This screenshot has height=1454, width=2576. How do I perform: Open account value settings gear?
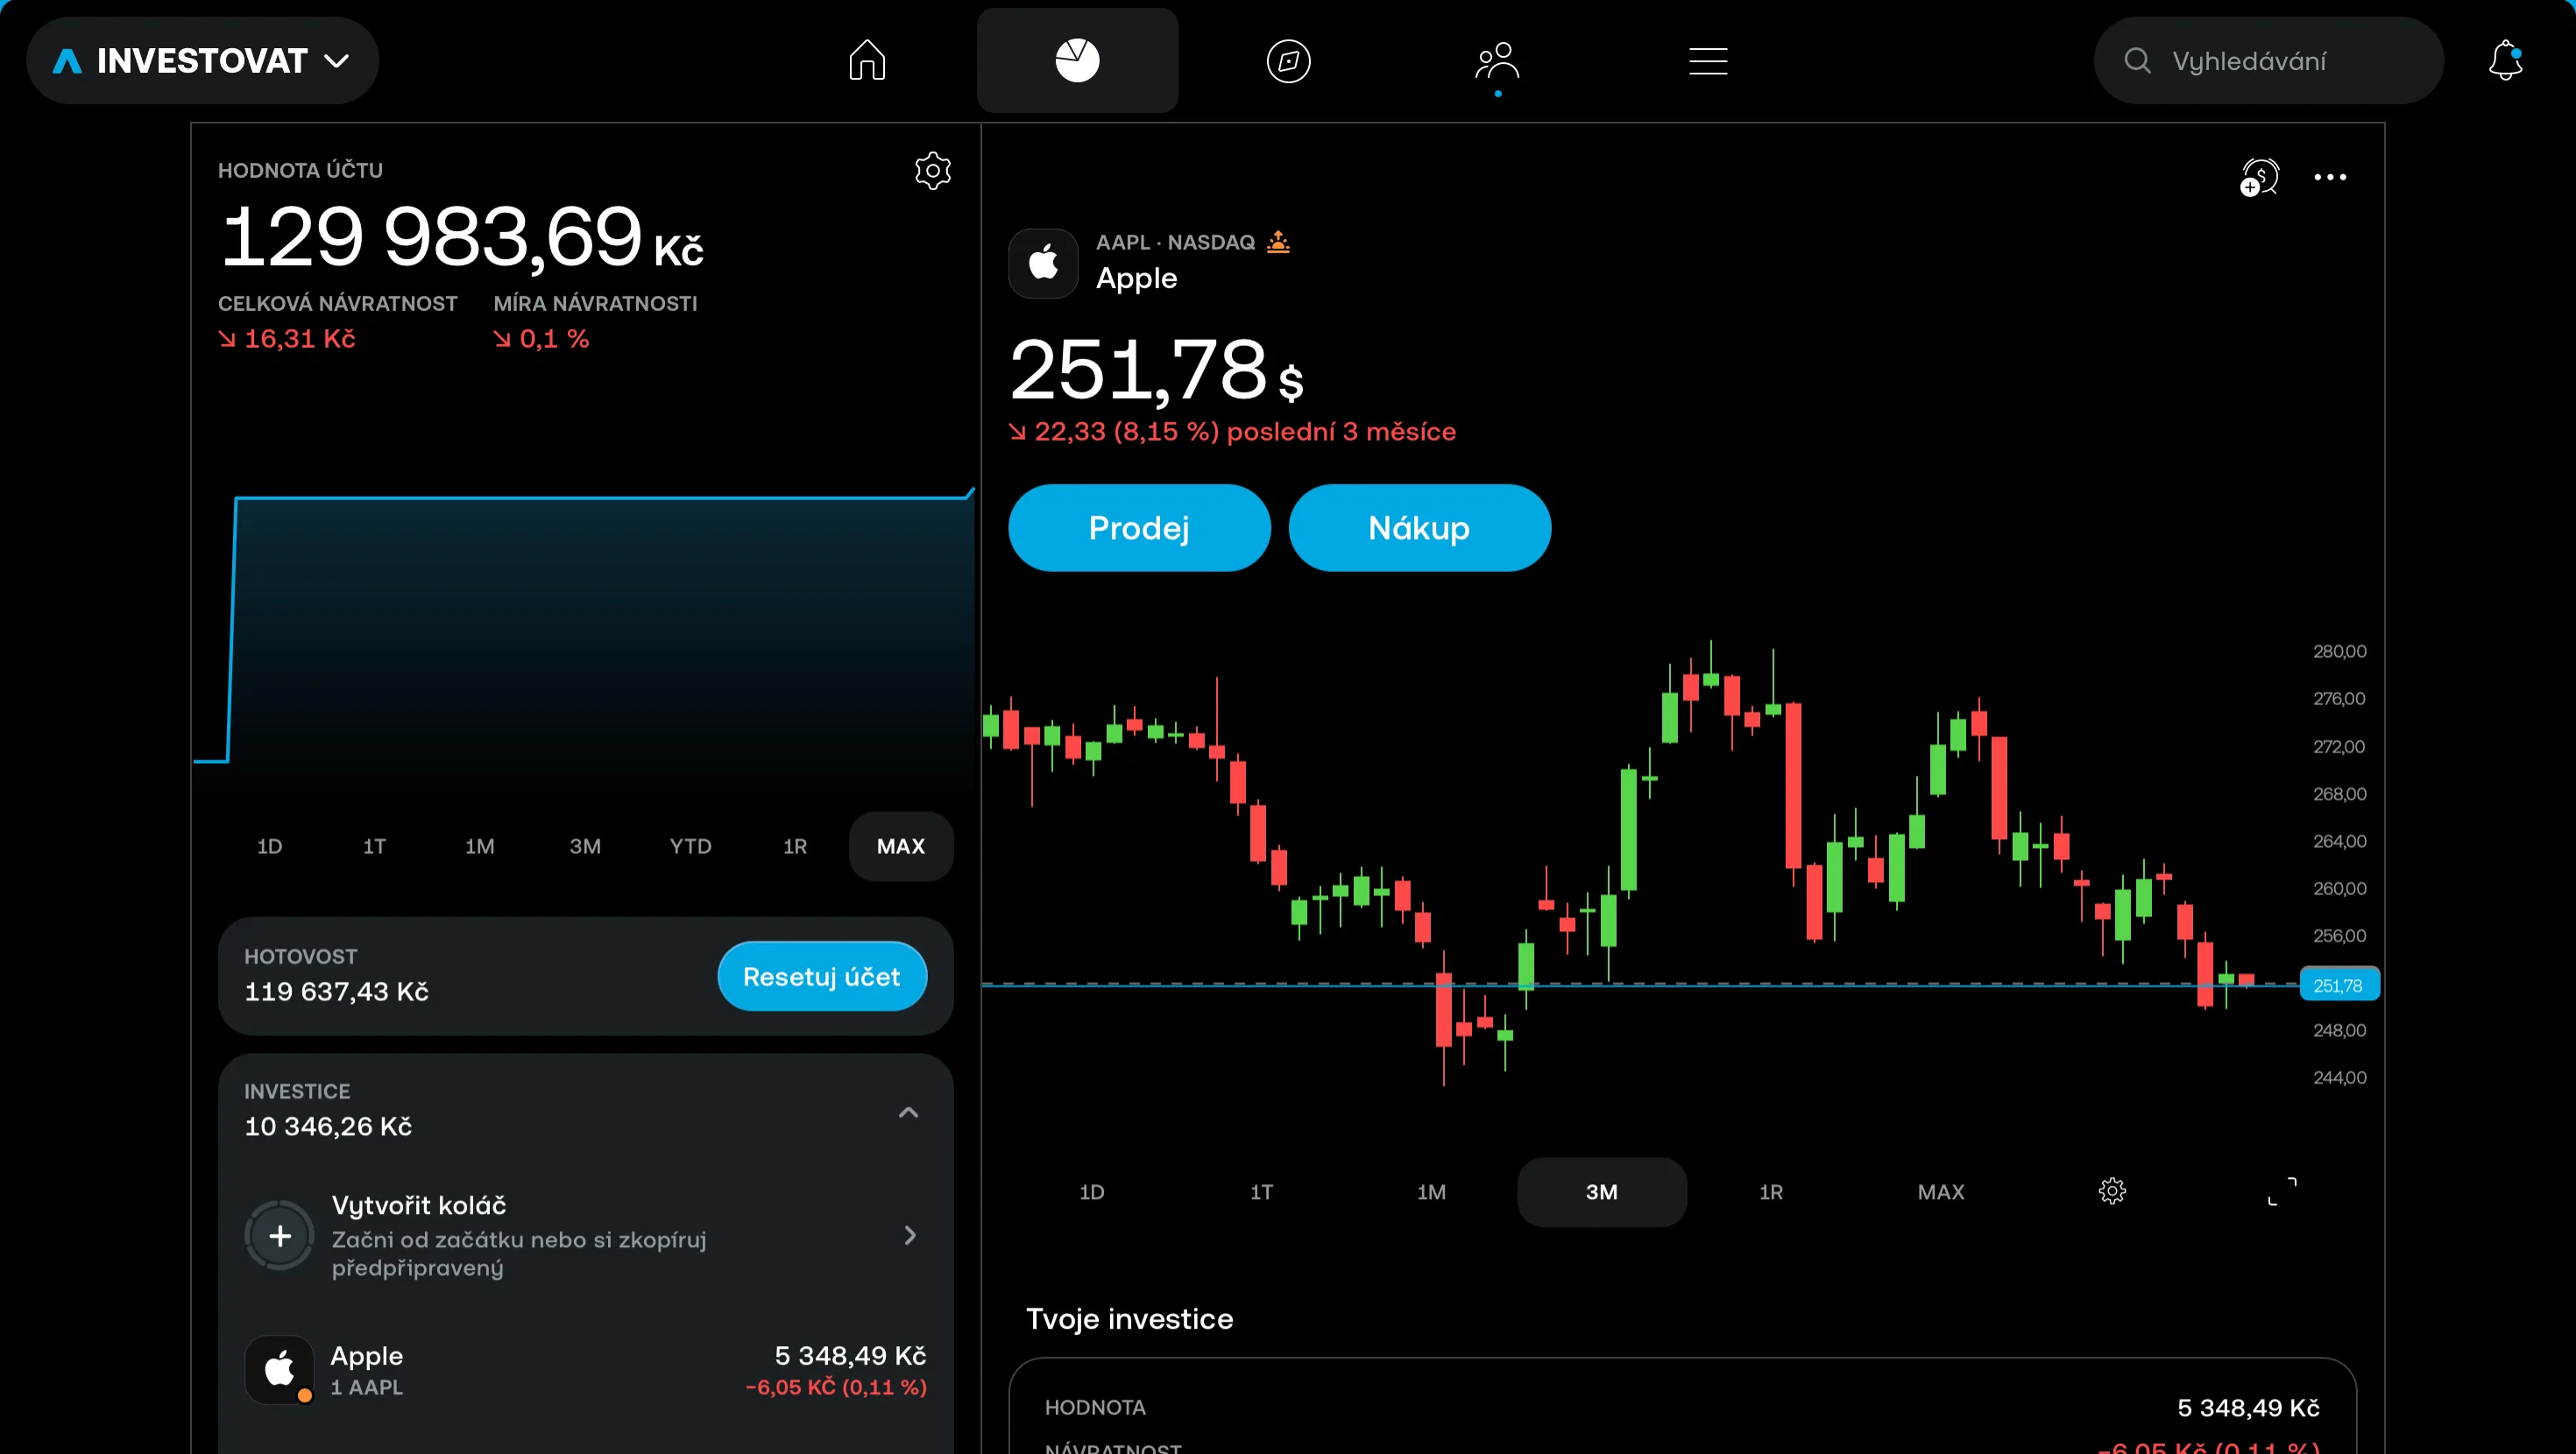coord(932,170)
